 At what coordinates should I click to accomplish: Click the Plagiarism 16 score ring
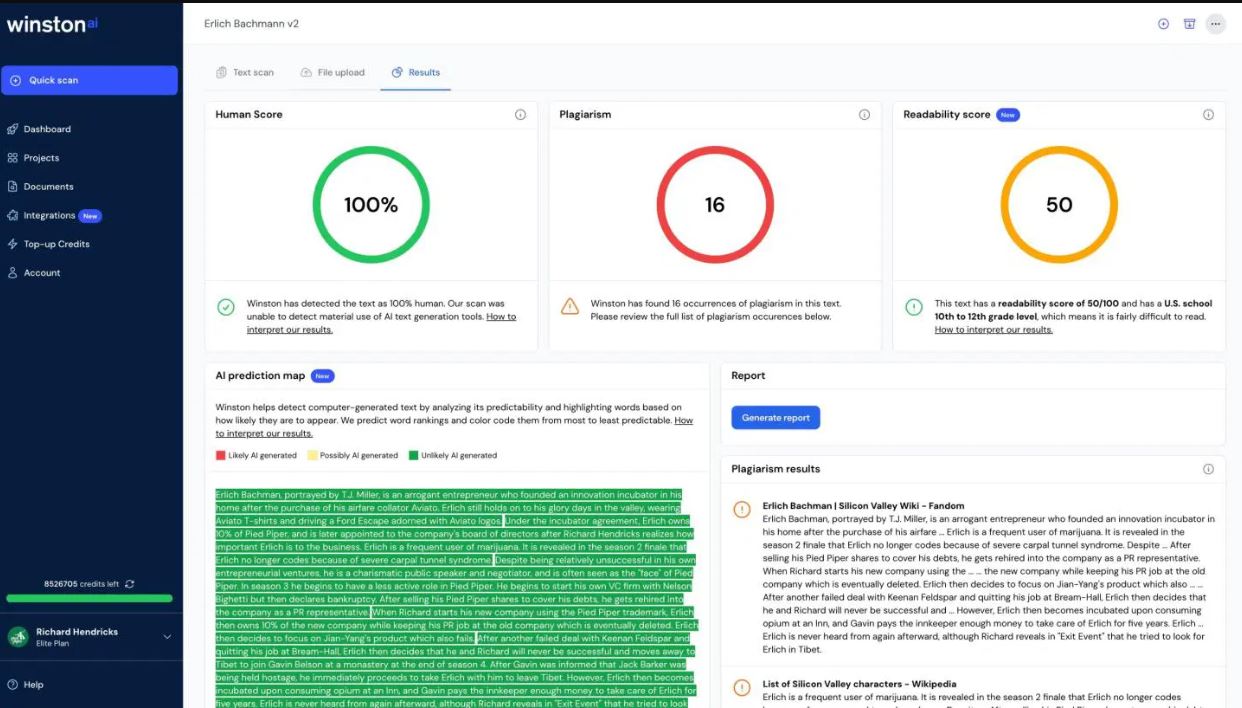pos(715,205)
